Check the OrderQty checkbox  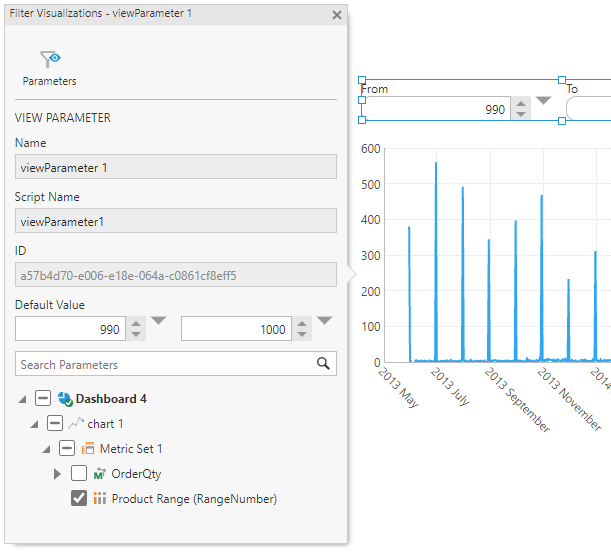pos(79,473)
